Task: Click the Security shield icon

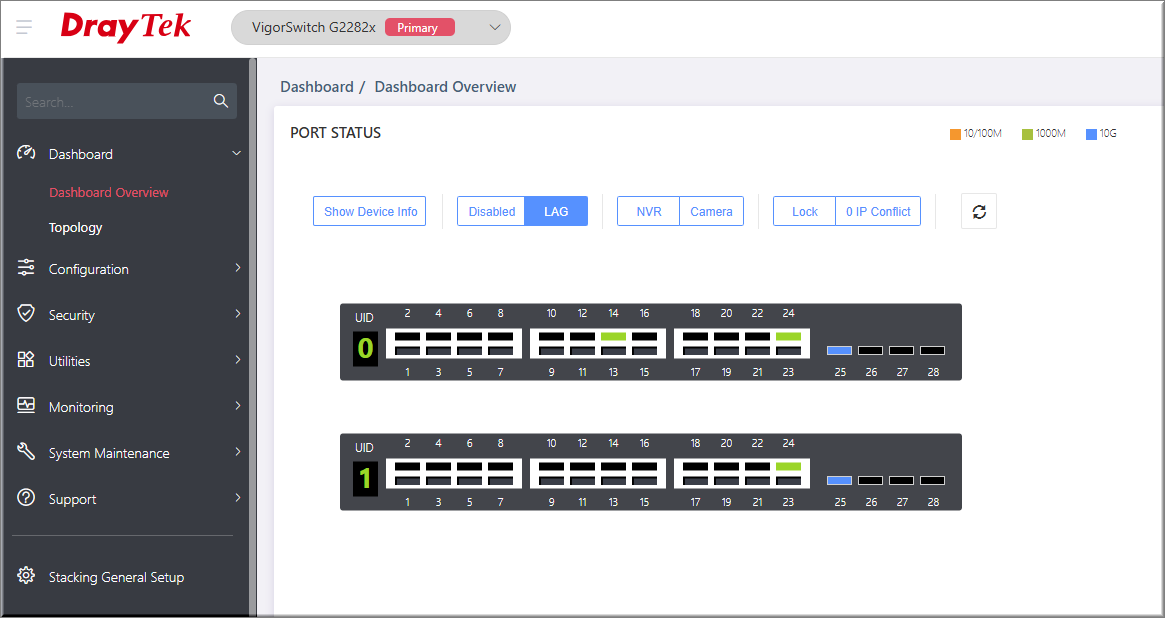Action: [27, 314]
